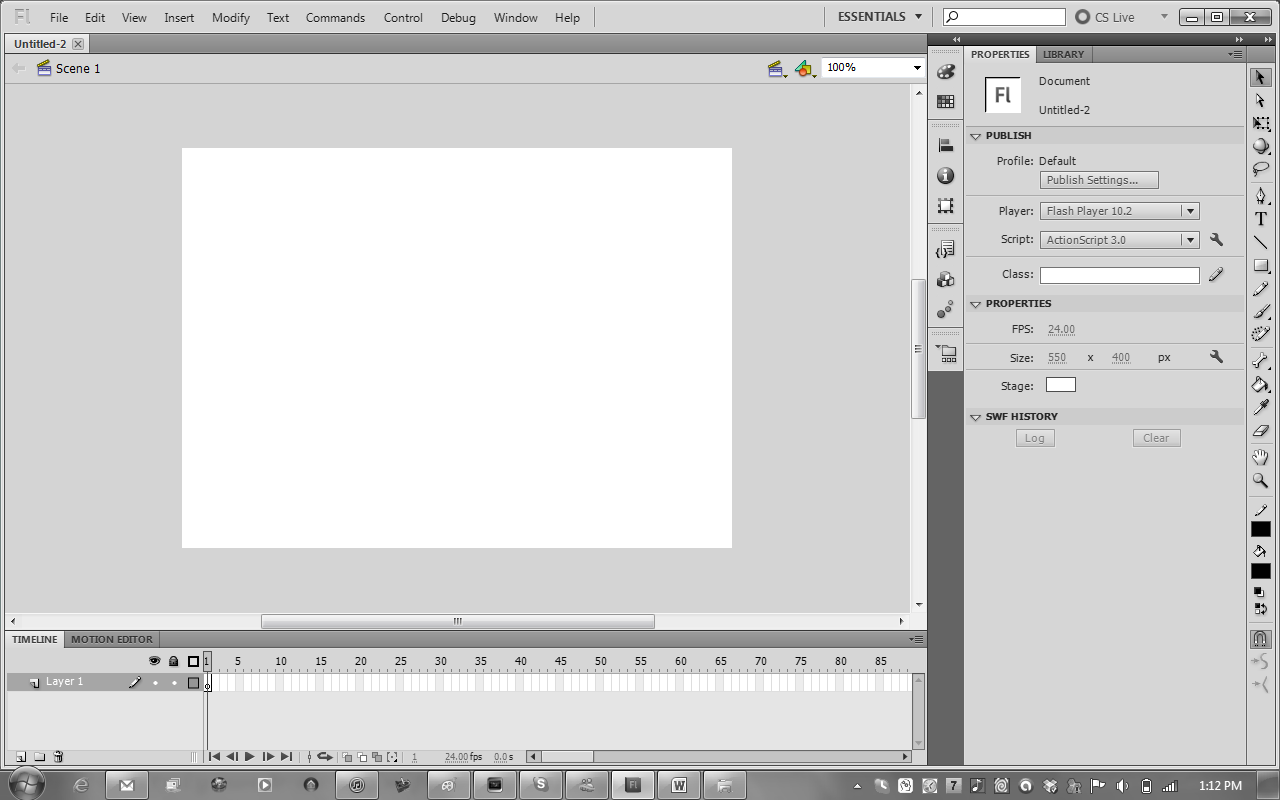
Task: Select the Eyedropper tool
Action: coord(1261,407)
